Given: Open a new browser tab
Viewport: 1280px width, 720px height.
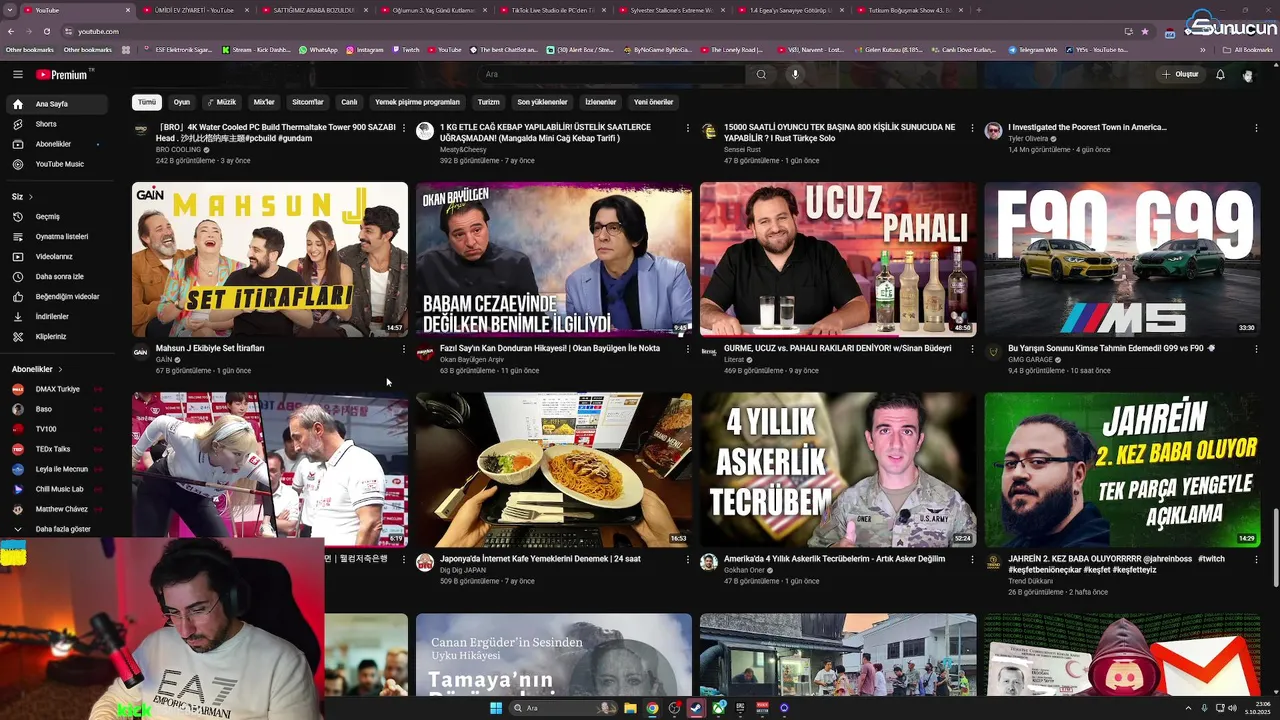Looking at the screenshot, I should coord(978,10).
